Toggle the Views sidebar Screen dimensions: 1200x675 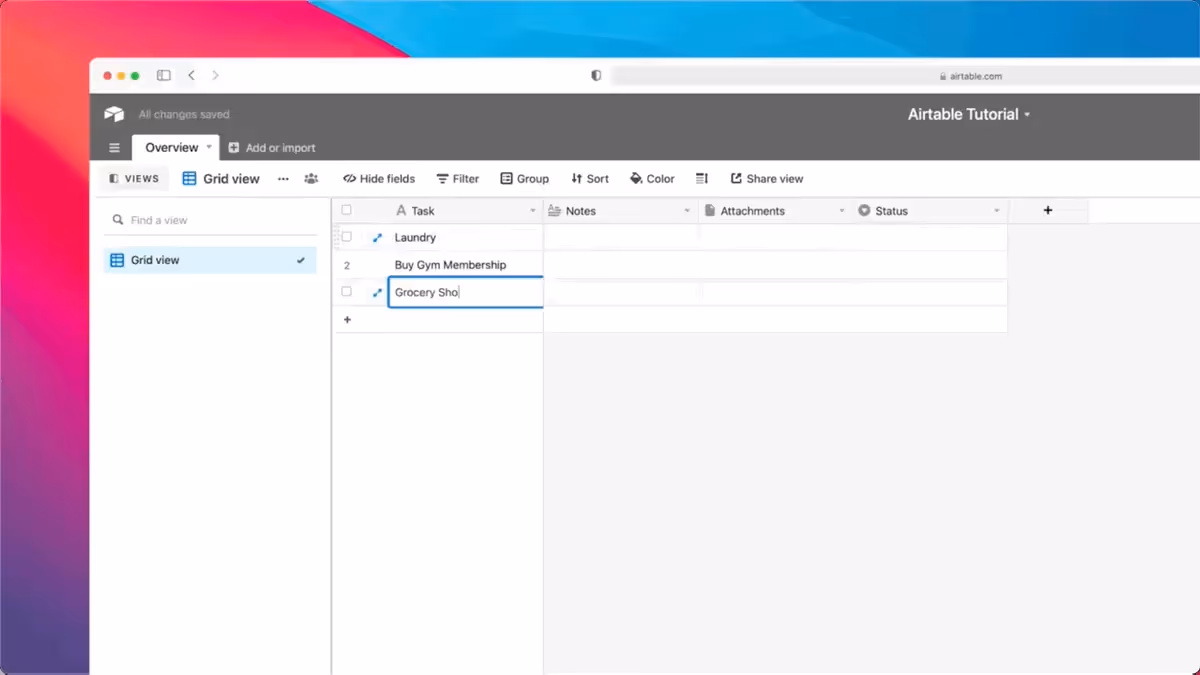click(x=133, y=178)
